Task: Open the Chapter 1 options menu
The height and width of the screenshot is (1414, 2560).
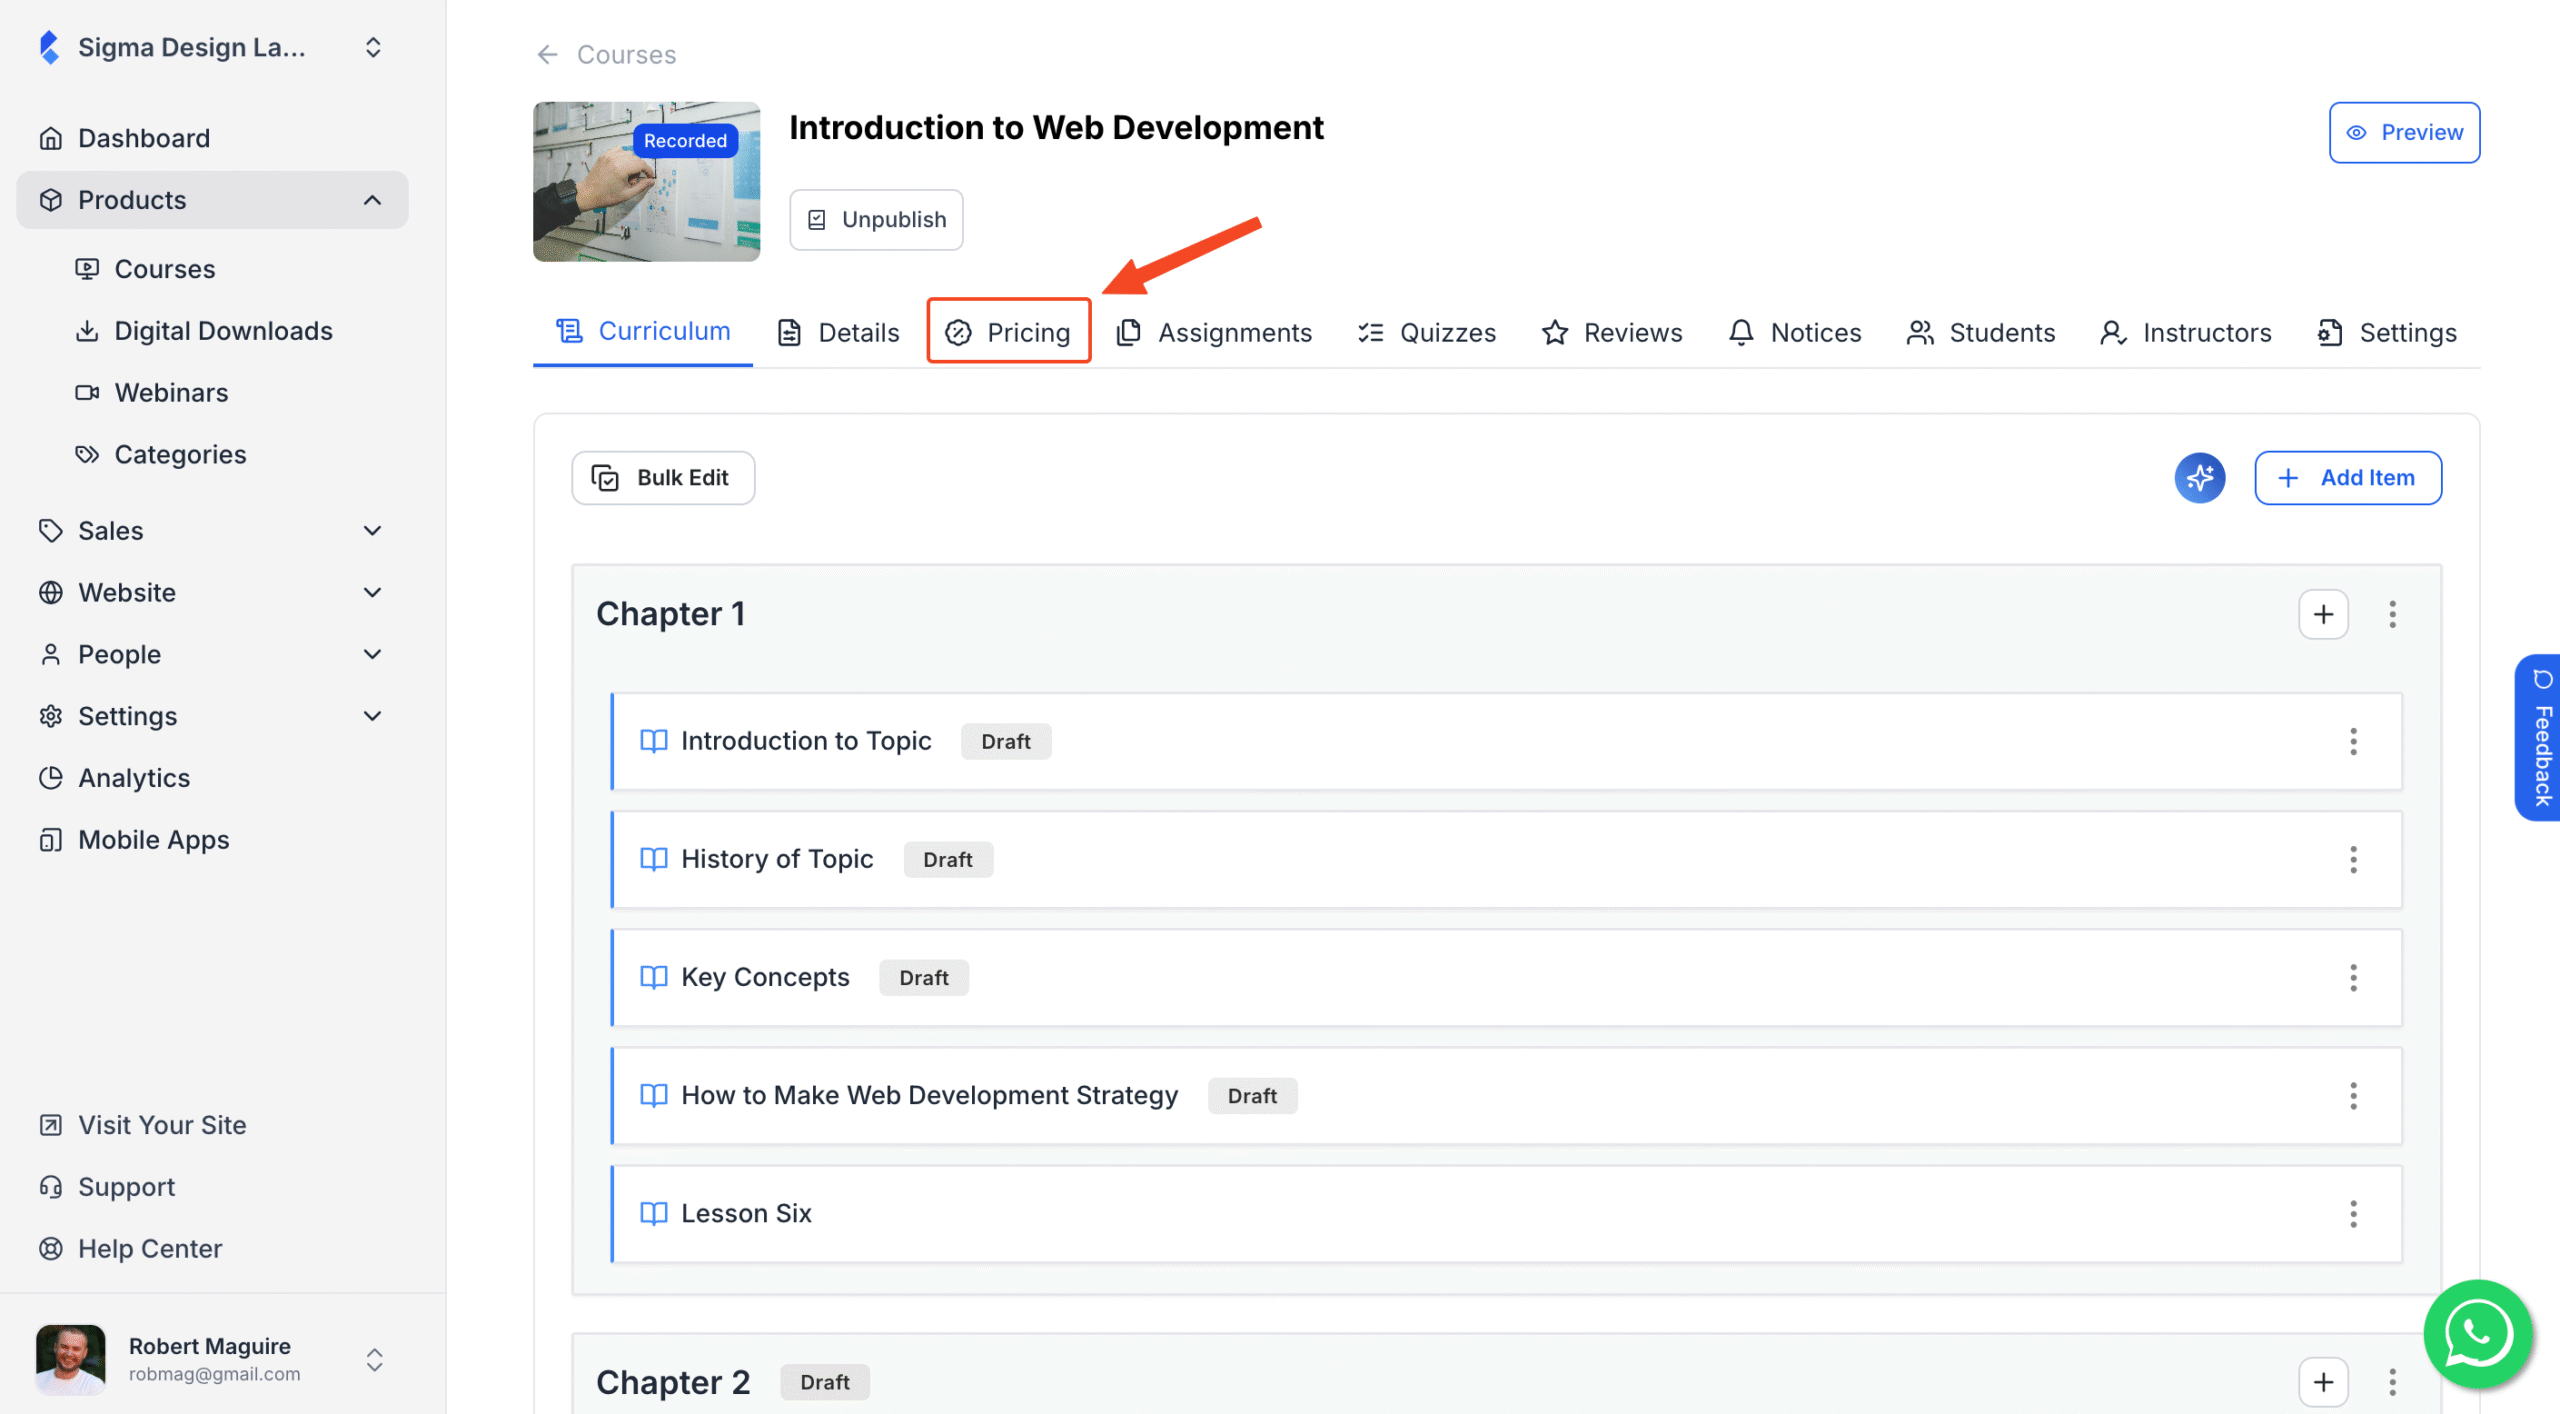Action: click(x=2392, y=614)
